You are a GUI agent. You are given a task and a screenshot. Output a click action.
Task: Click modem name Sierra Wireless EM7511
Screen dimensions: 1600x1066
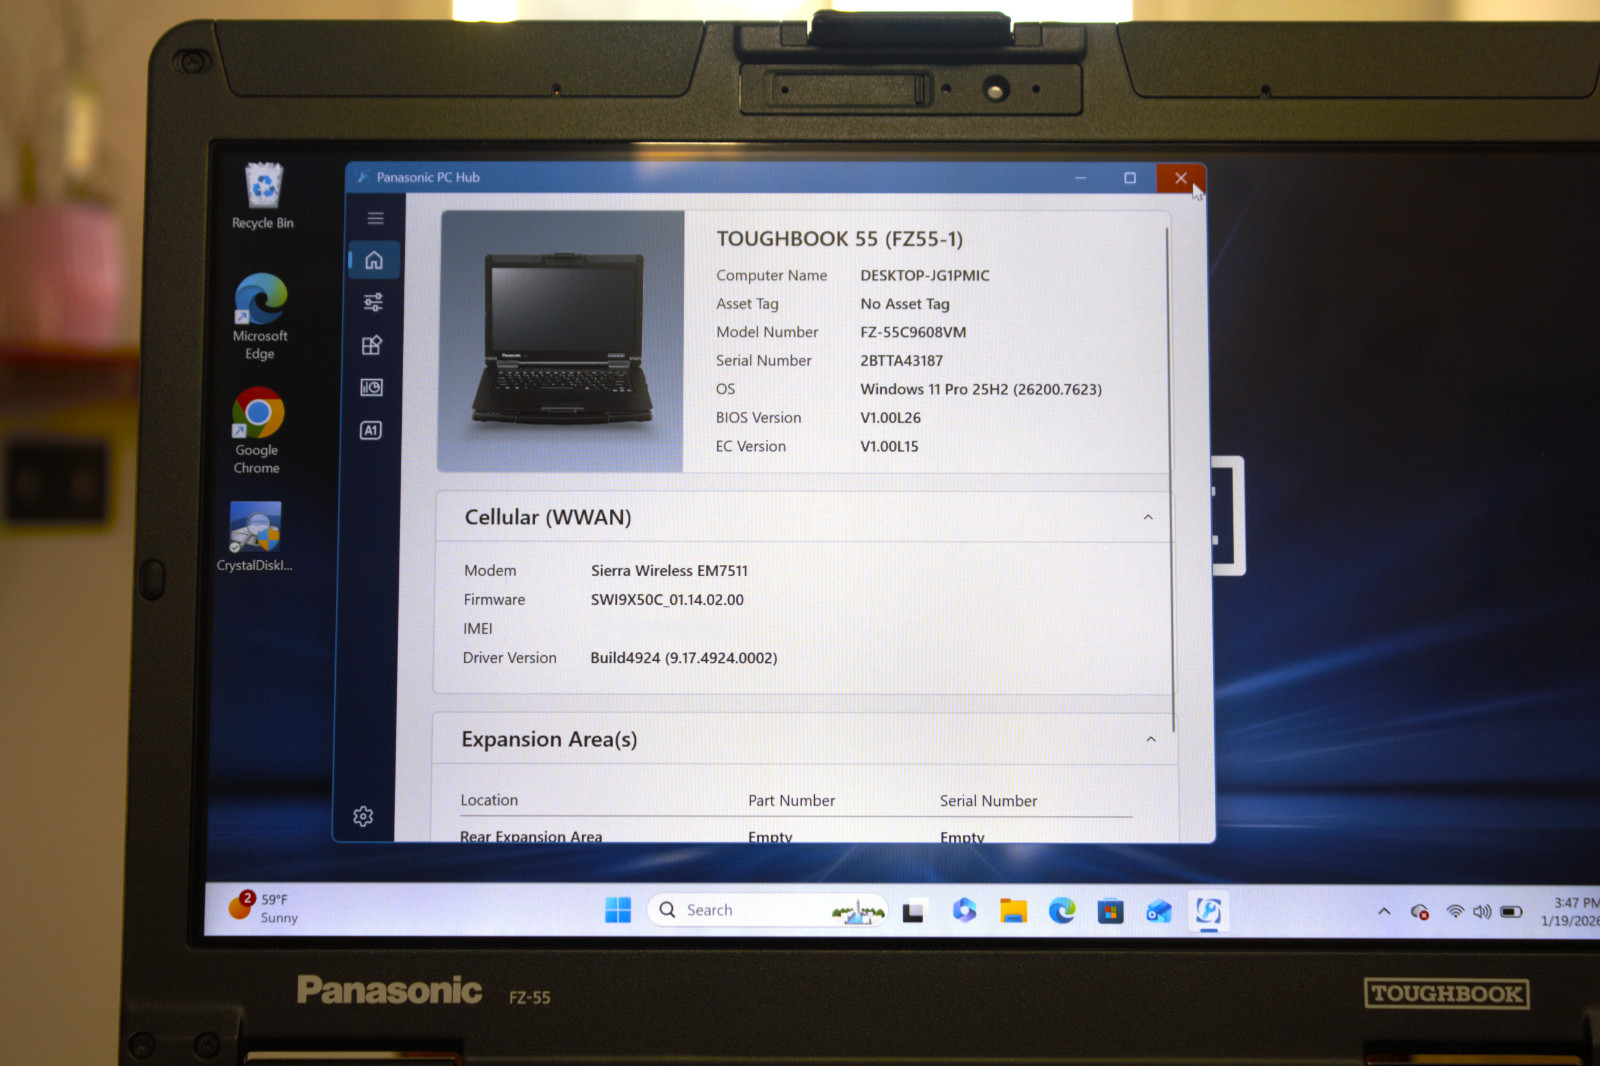click(669, 571)
